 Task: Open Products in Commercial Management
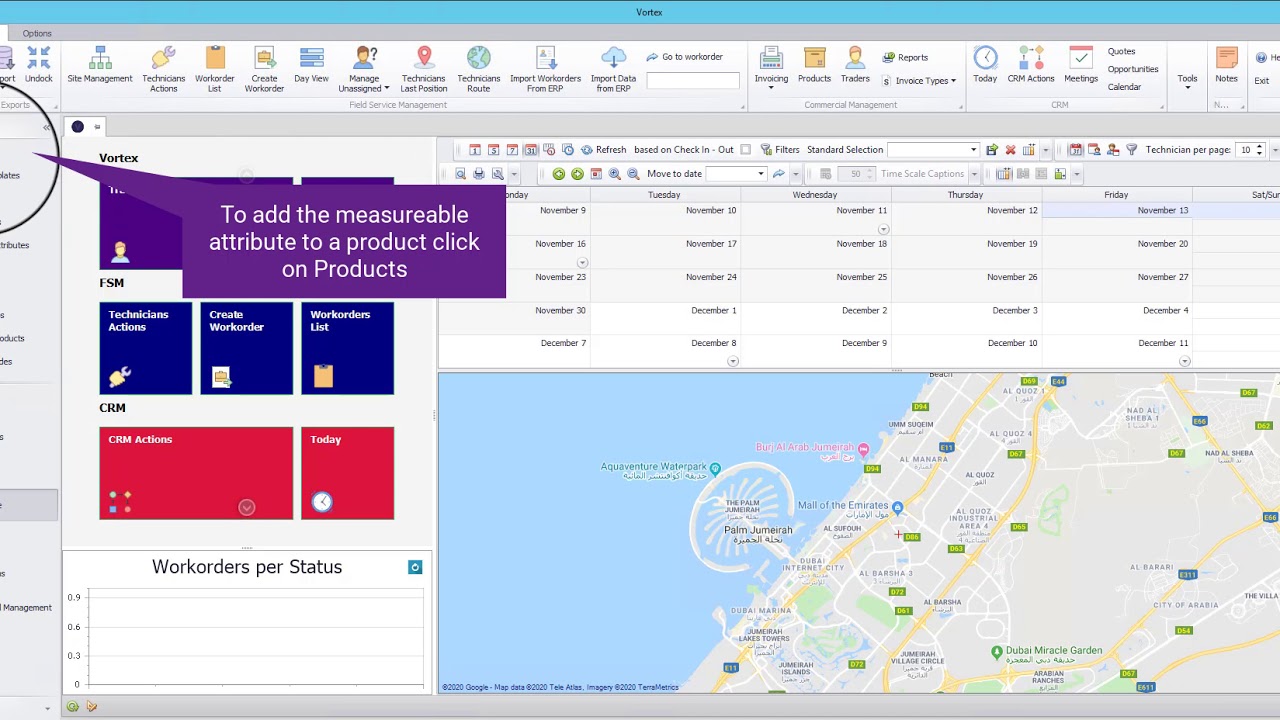[x=814, y=67]
